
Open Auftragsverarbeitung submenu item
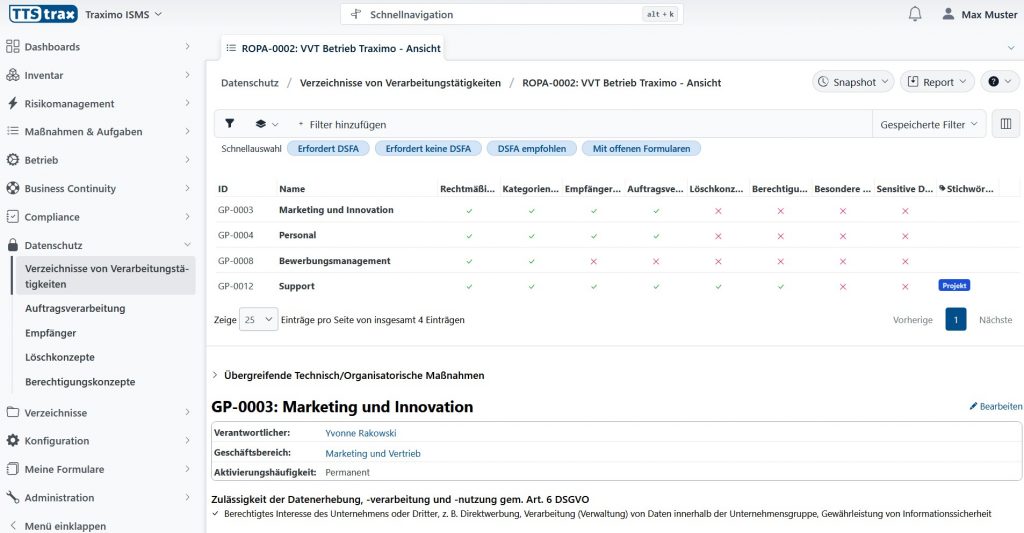click(x=75, y=308)
